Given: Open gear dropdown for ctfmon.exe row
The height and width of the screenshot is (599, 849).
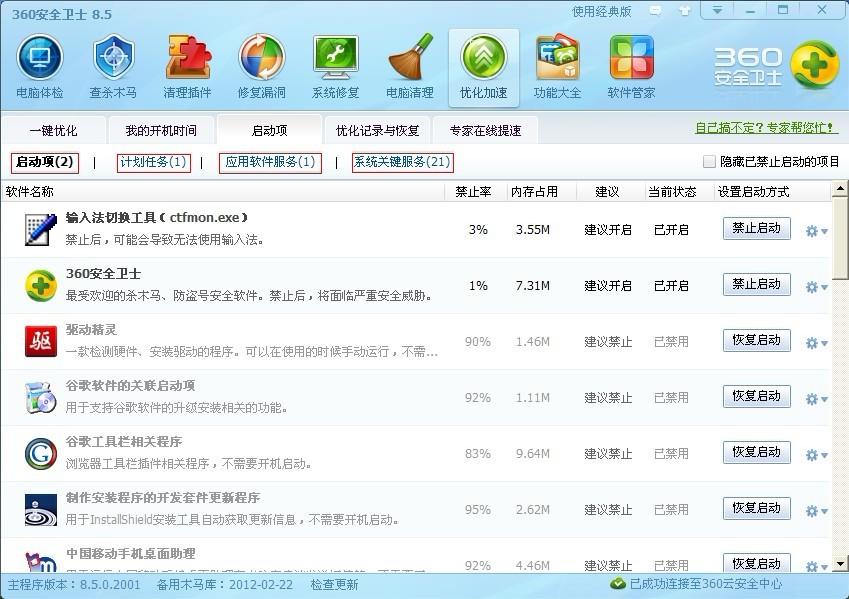Looking at the screenshot, I should click(x=817, y=231).
